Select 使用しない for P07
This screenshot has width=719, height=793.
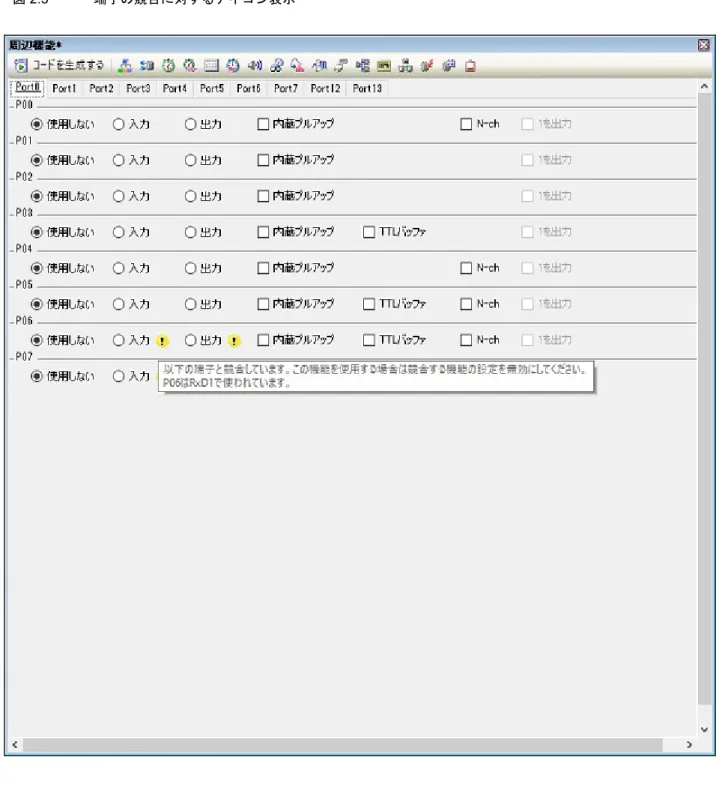[x=62, y=376]
